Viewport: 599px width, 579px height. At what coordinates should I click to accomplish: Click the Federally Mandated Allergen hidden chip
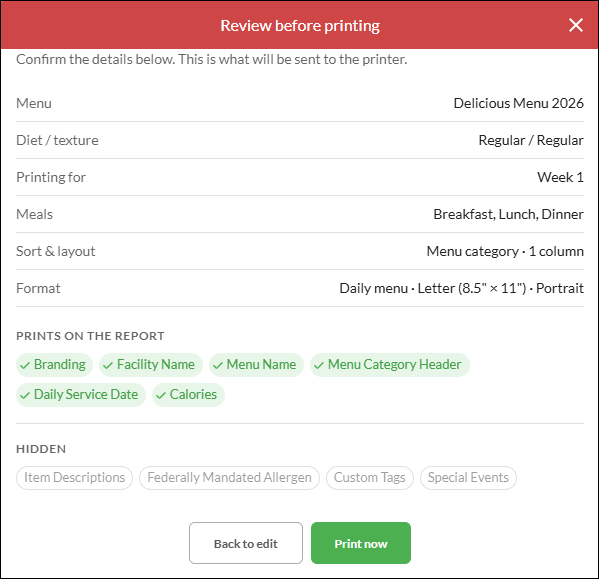[x=229, y=477]
